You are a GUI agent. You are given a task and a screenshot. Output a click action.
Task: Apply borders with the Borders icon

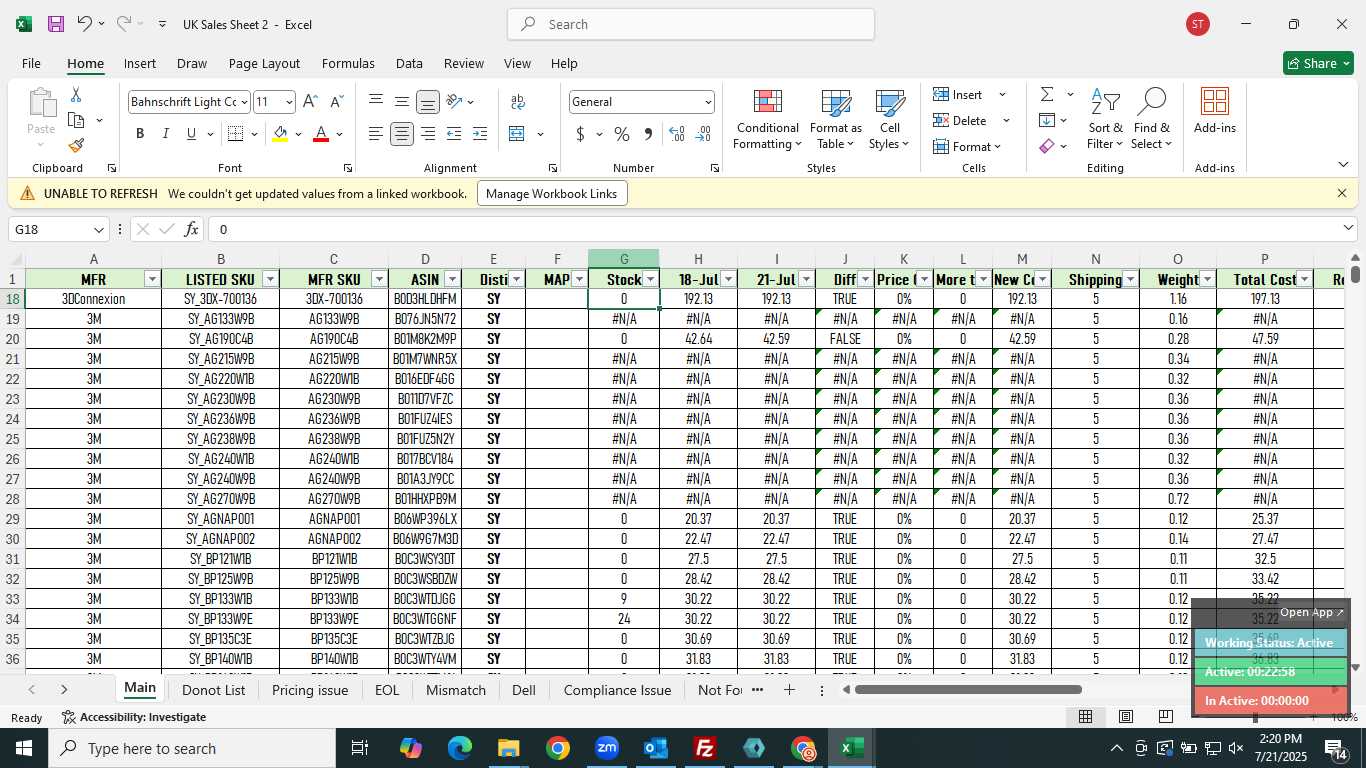click(x=235, y=134)
